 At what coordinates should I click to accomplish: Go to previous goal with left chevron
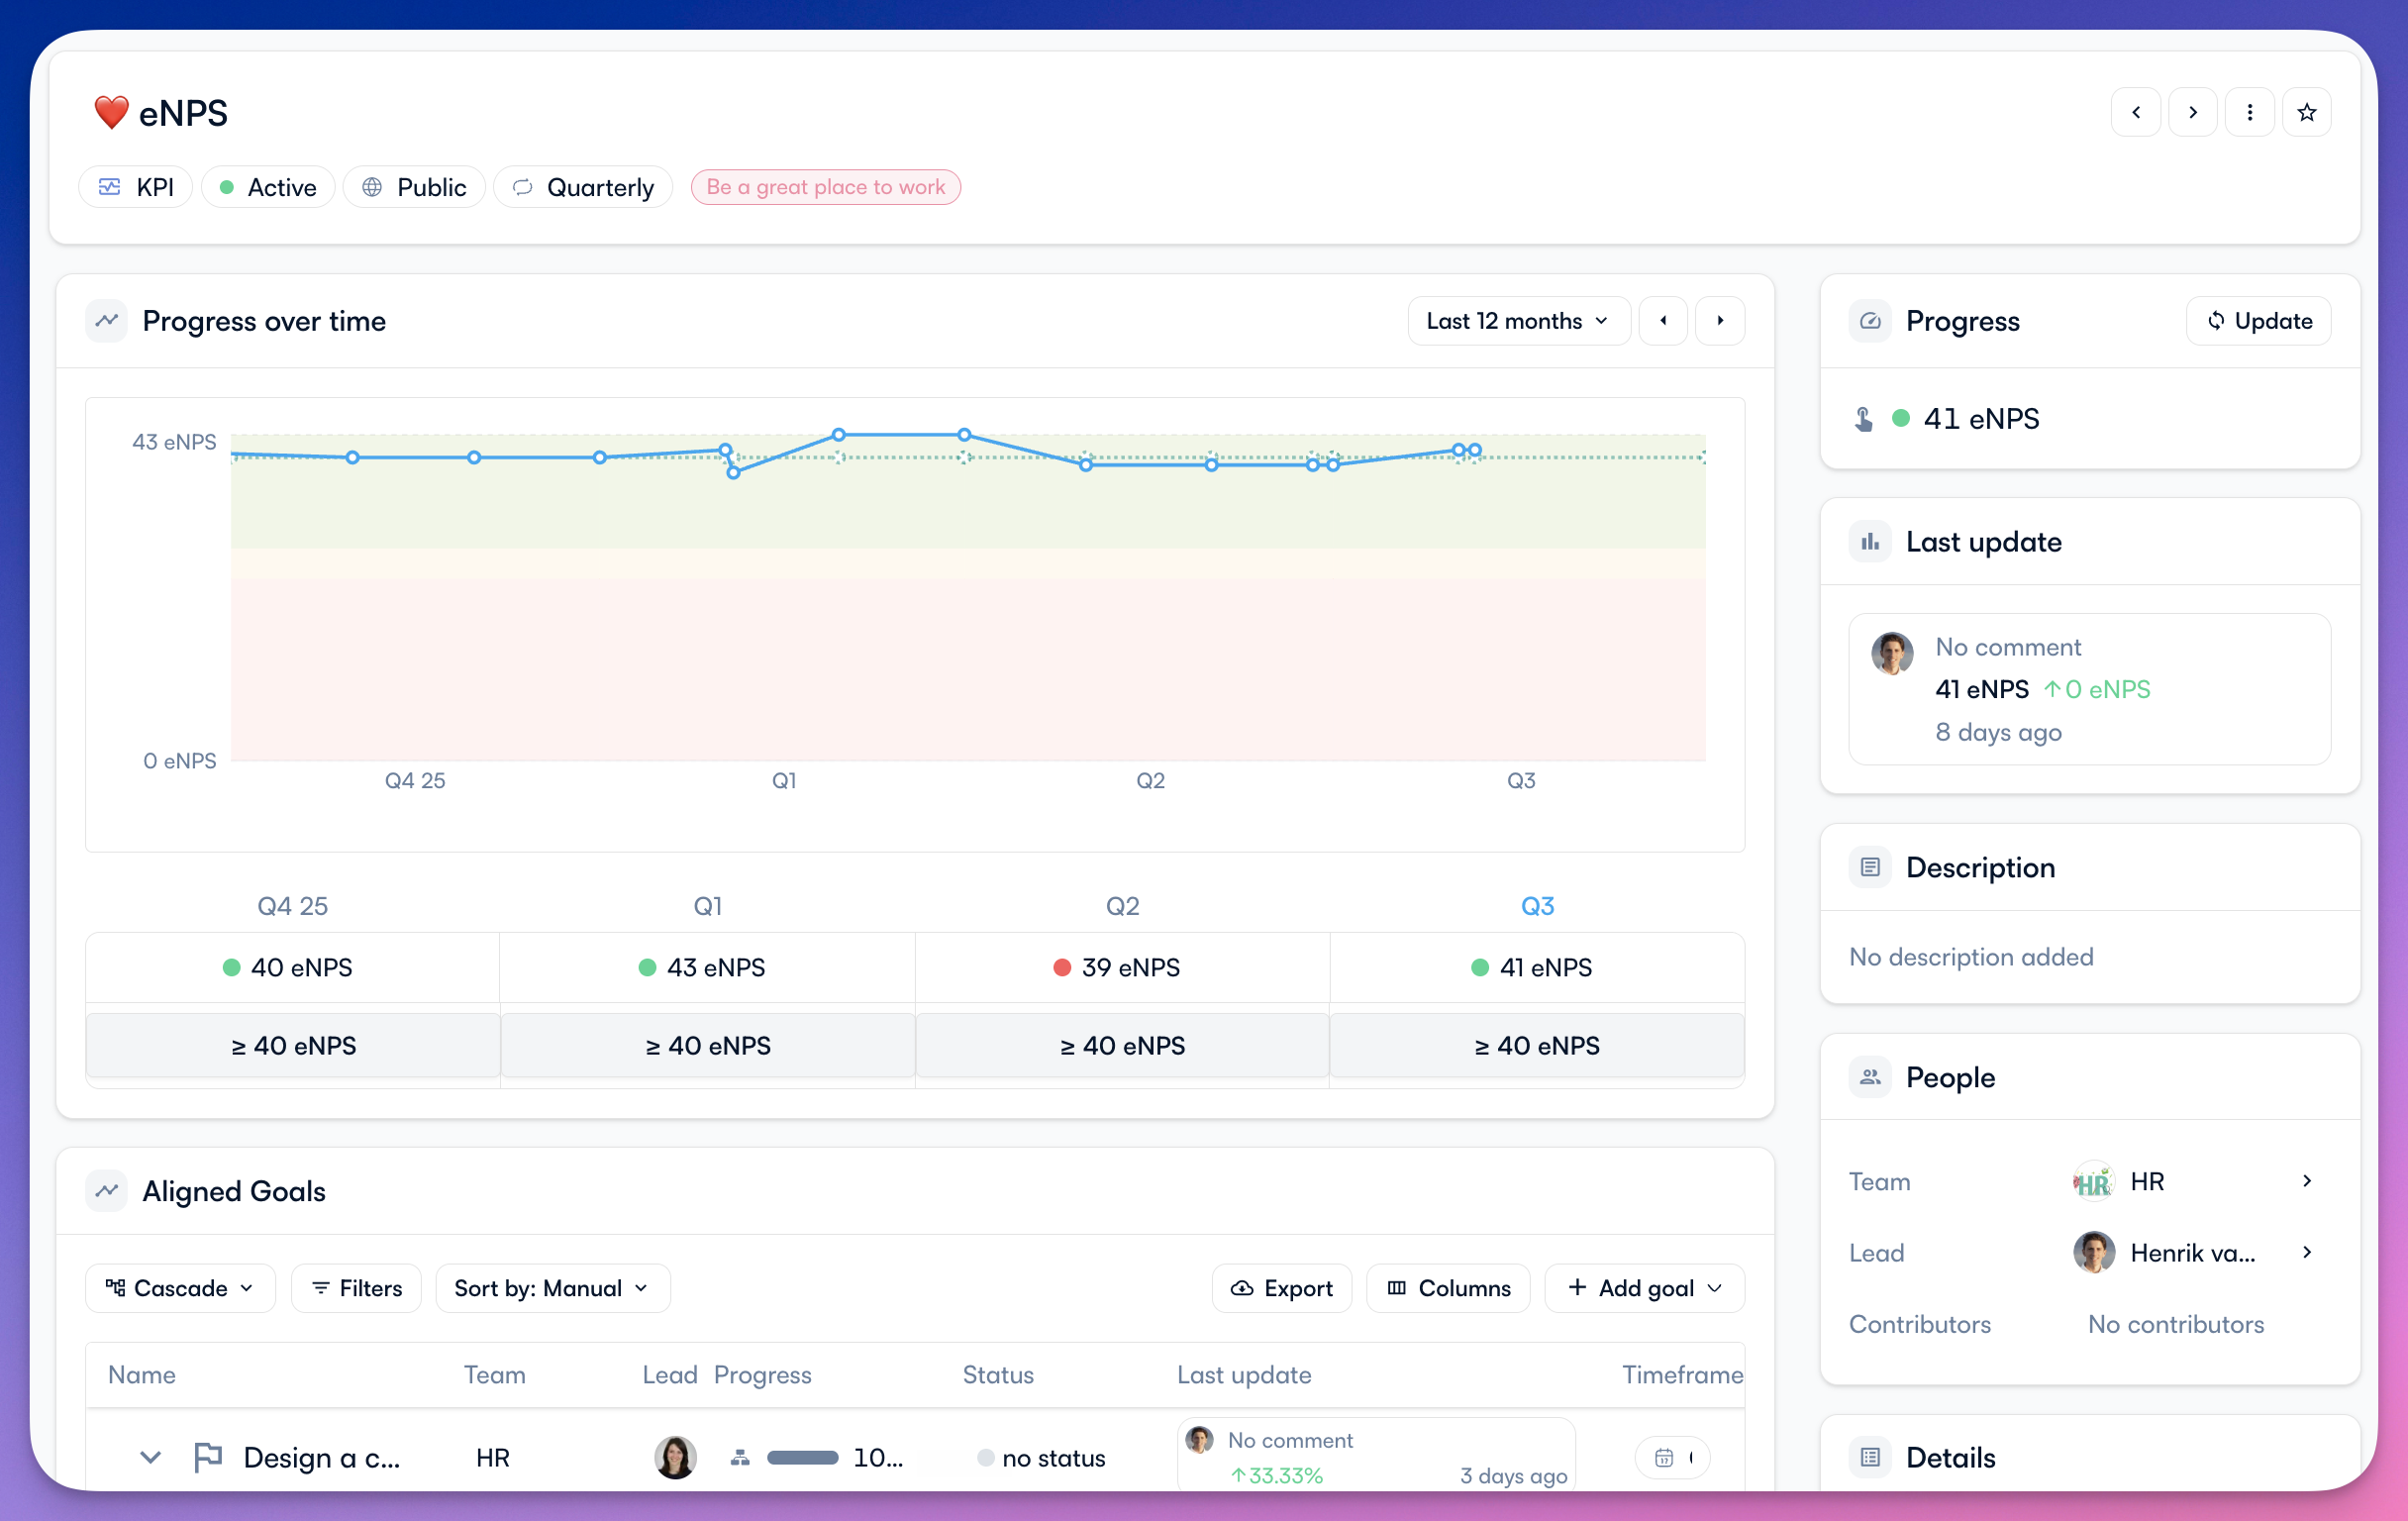pos(2135,112)
